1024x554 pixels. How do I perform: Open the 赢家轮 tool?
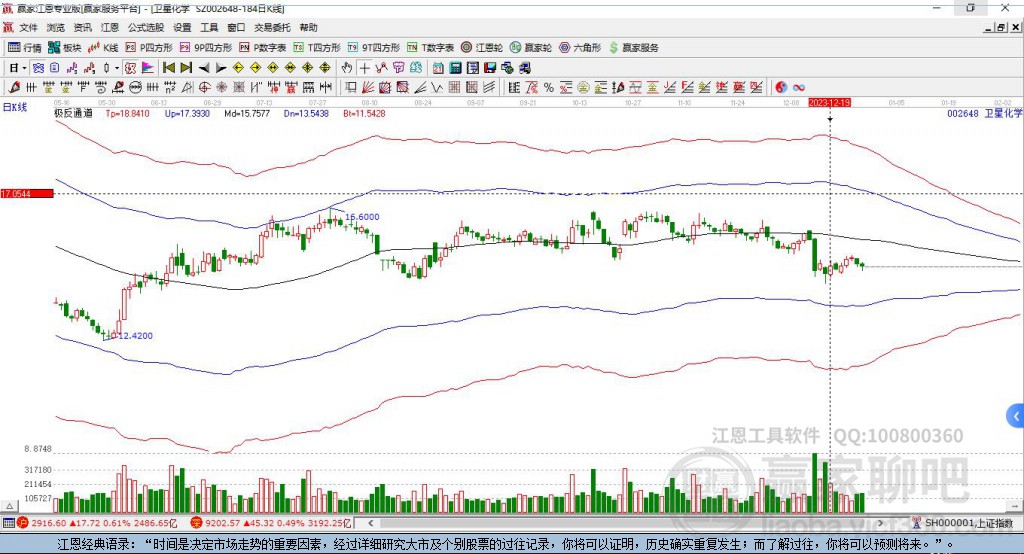click(x=530, y=48)
